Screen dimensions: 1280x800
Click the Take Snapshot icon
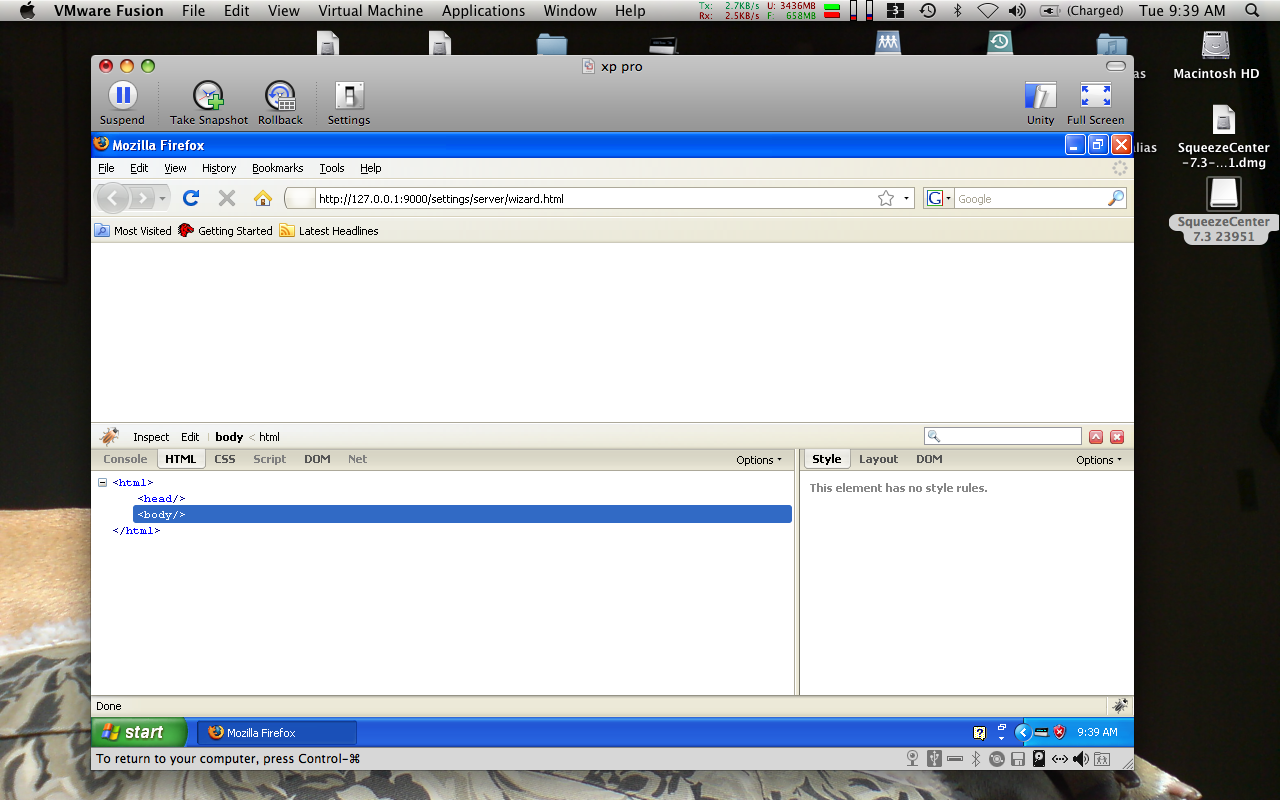coord(208,96)
